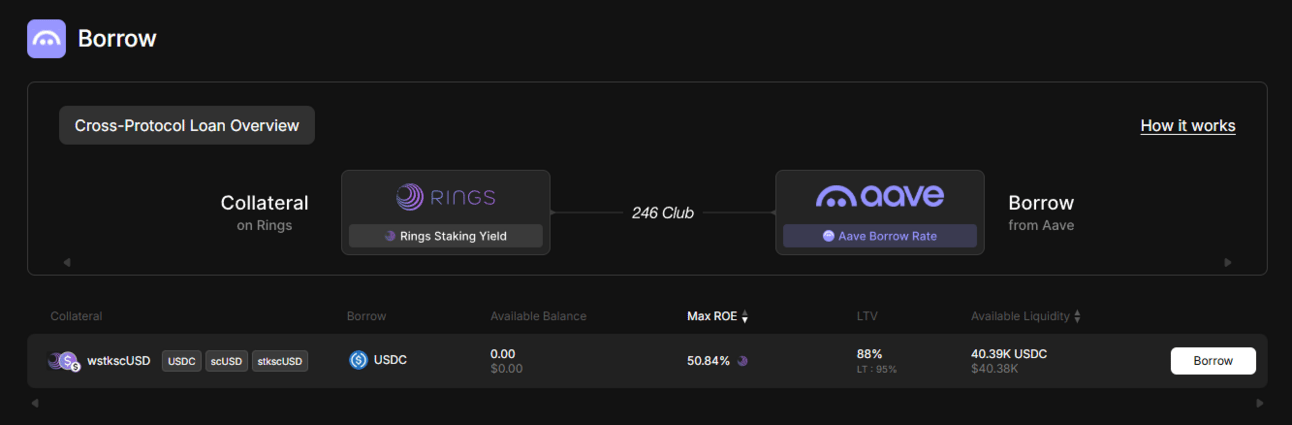
Task: Click the Rings logo in Collateral card
Action: [x=445, y=197]
